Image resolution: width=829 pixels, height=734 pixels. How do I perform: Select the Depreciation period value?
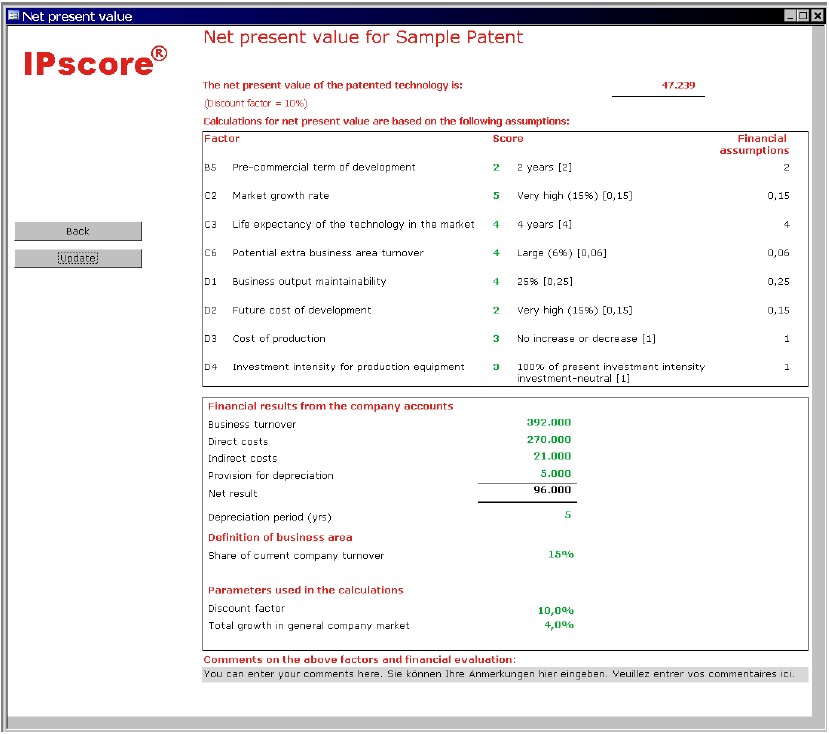click(567, 516)
